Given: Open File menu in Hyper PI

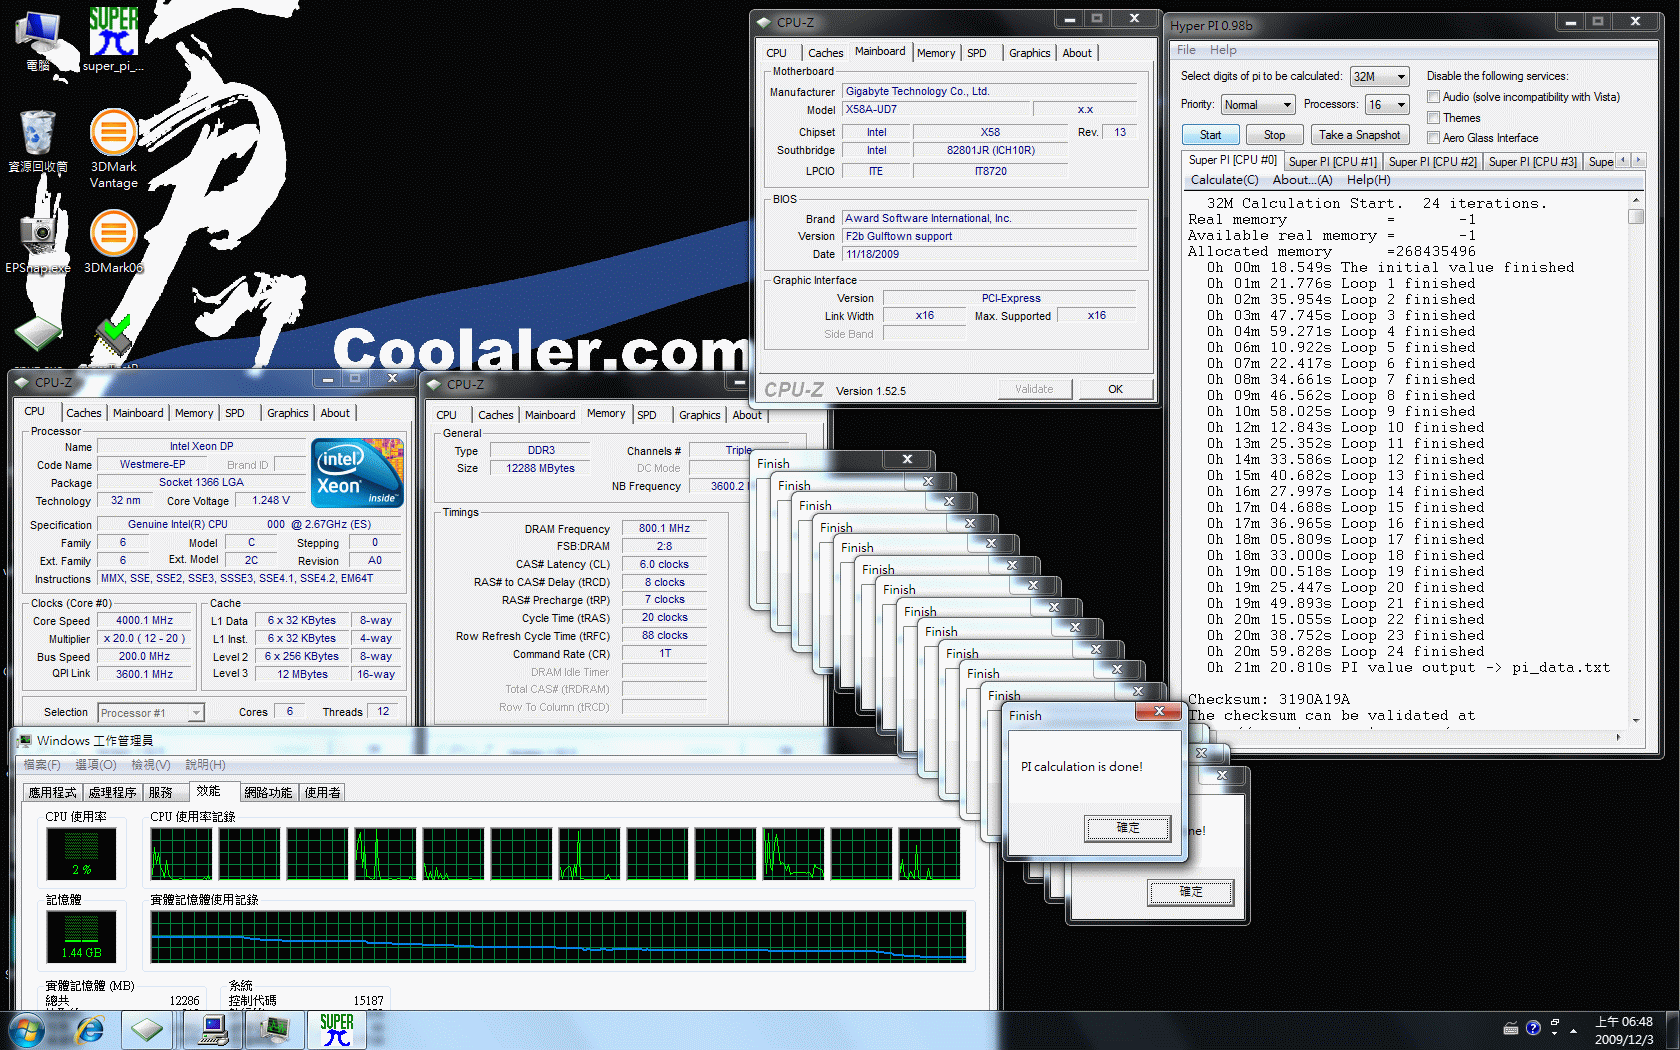Looking at the screenshot, I should click(x=1186, y=50).
